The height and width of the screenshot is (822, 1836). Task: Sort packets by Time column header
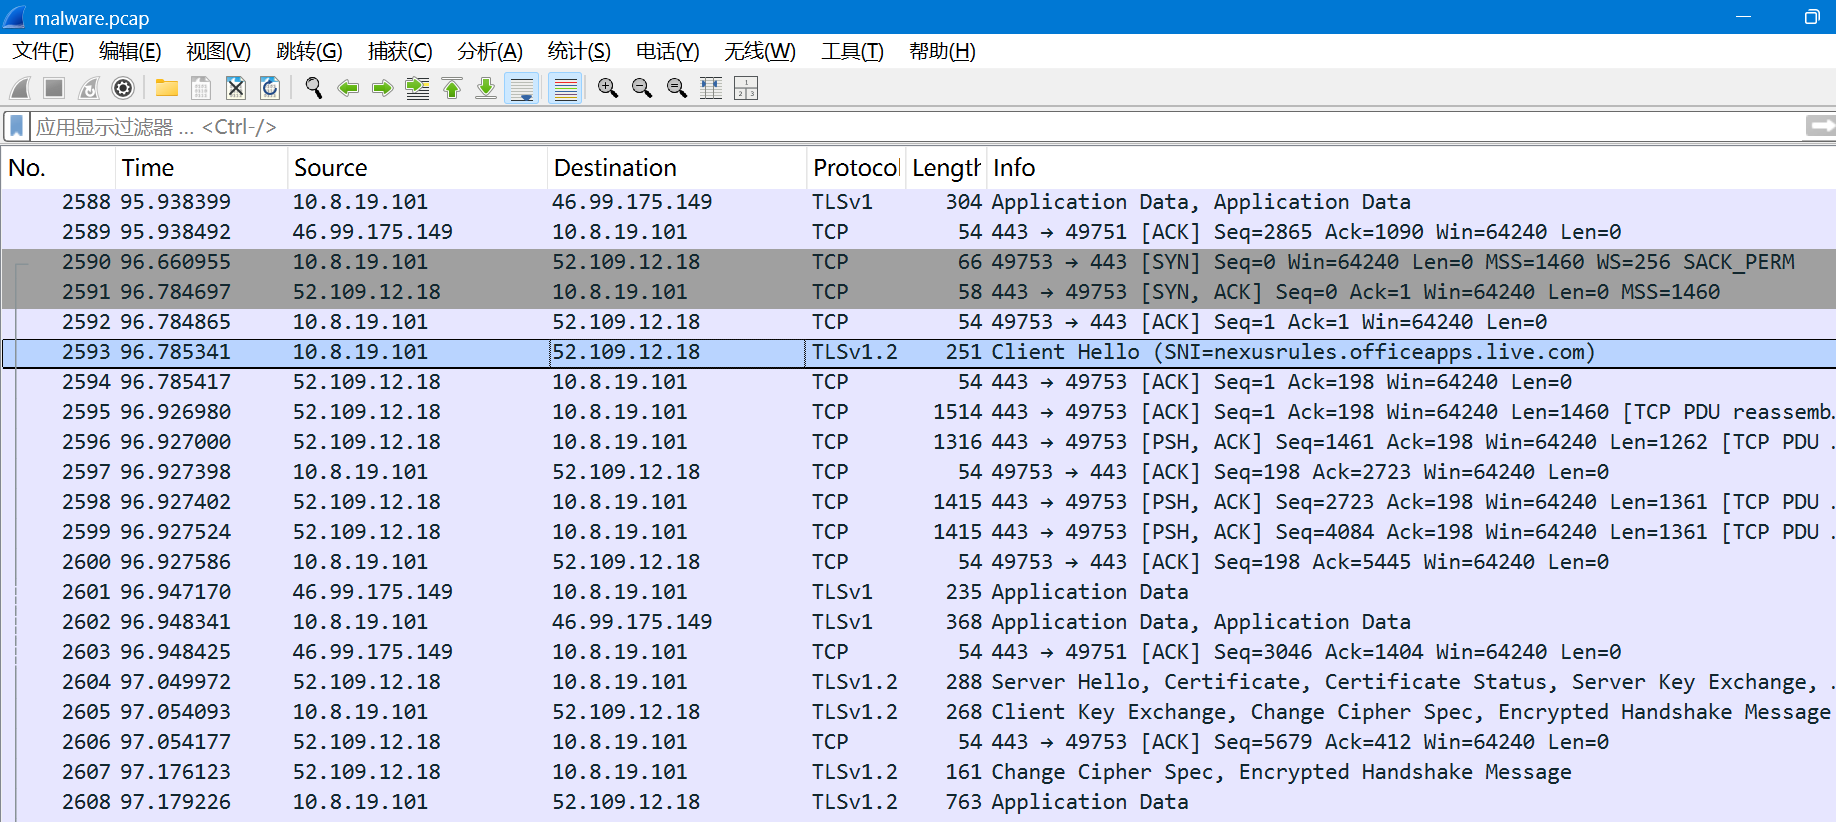click(147, 168)
